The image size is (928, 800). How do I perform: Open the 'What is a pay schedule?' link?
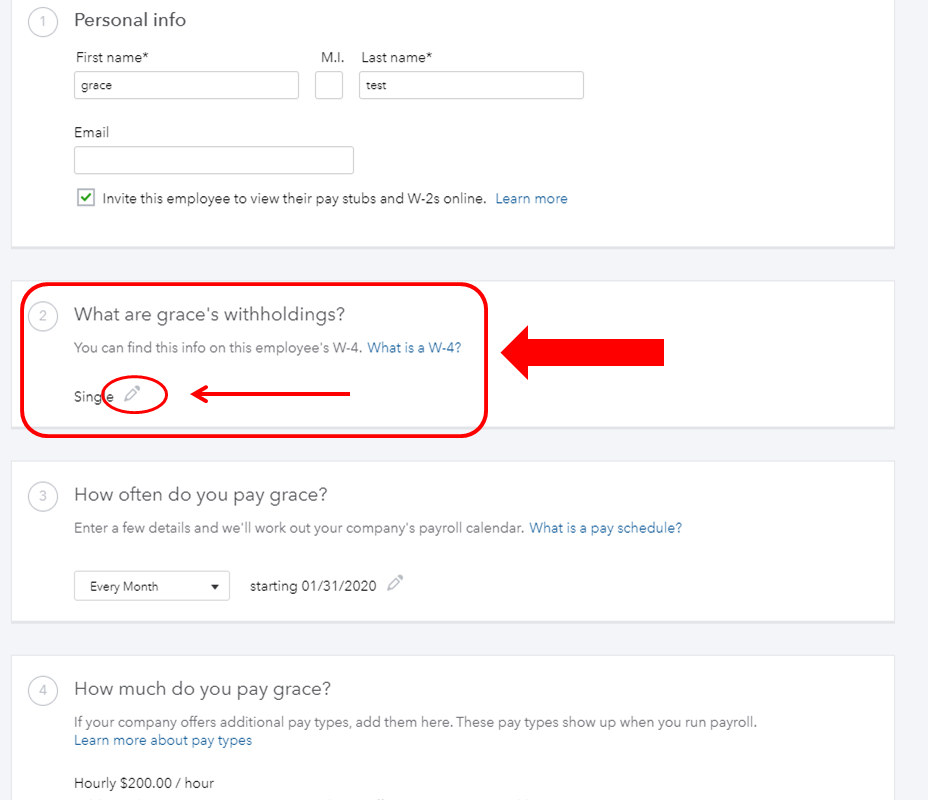pos(605,528)
